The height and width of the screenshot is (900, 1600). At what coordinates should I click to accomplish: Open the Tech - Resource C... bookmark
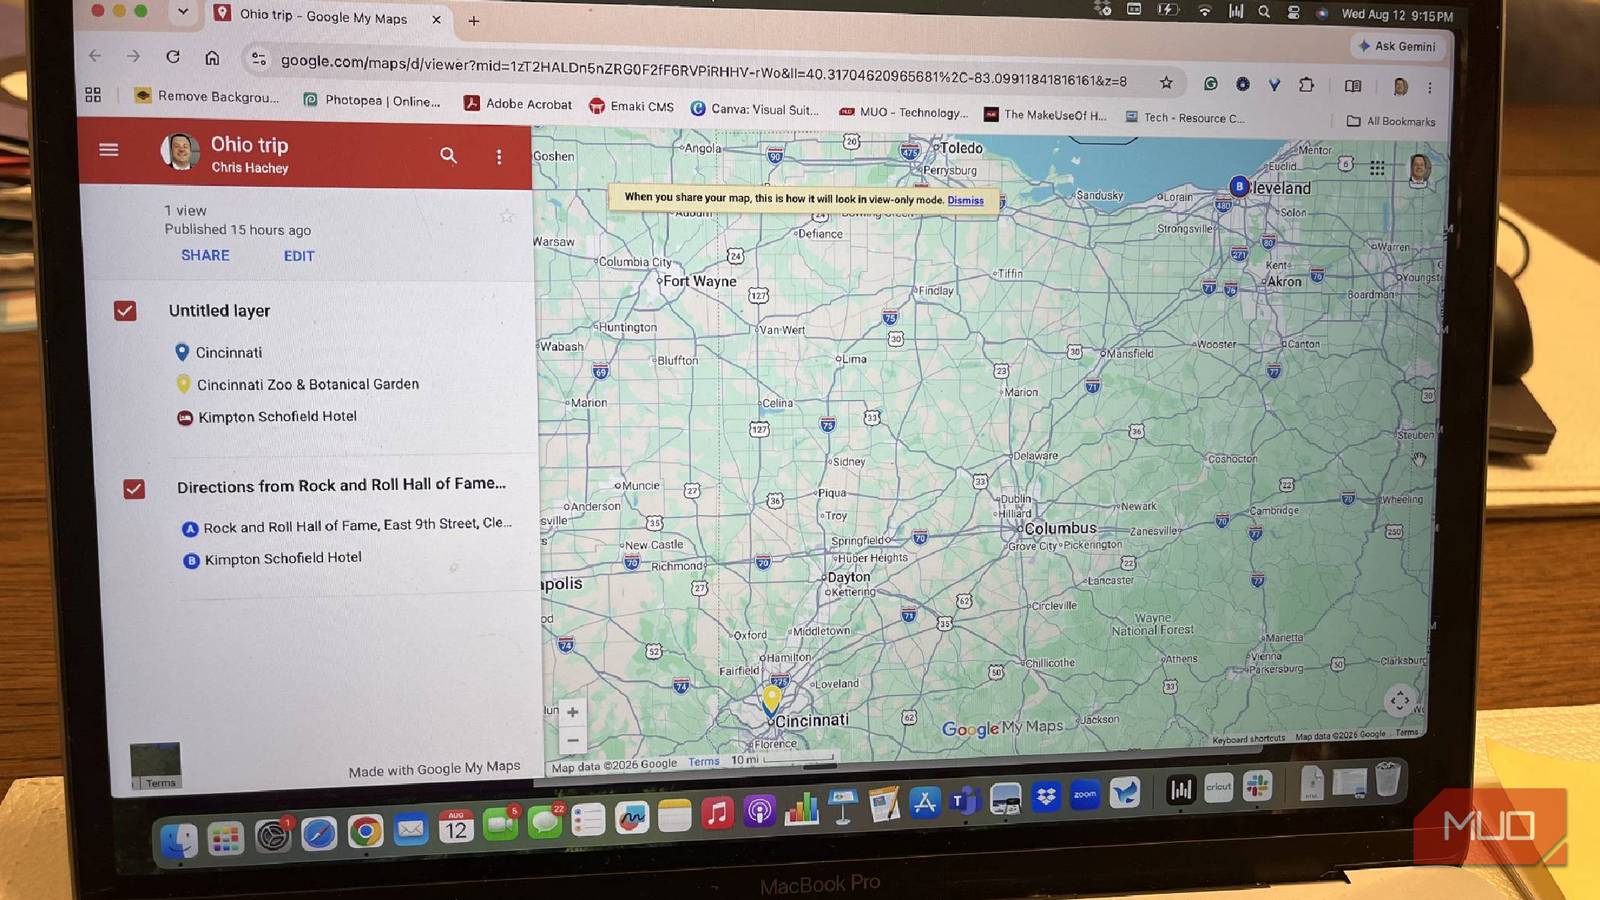pyautogui.click(x=1185, y=117)
